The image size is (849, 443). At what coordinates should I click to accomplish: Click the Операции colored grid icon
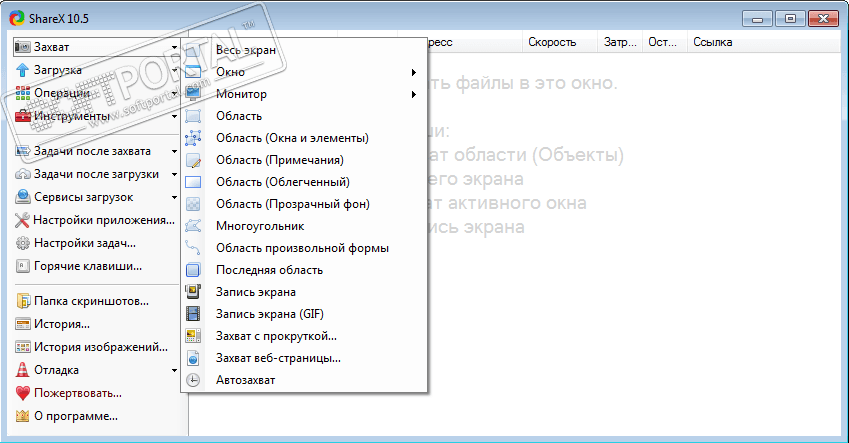coord(23,93)
